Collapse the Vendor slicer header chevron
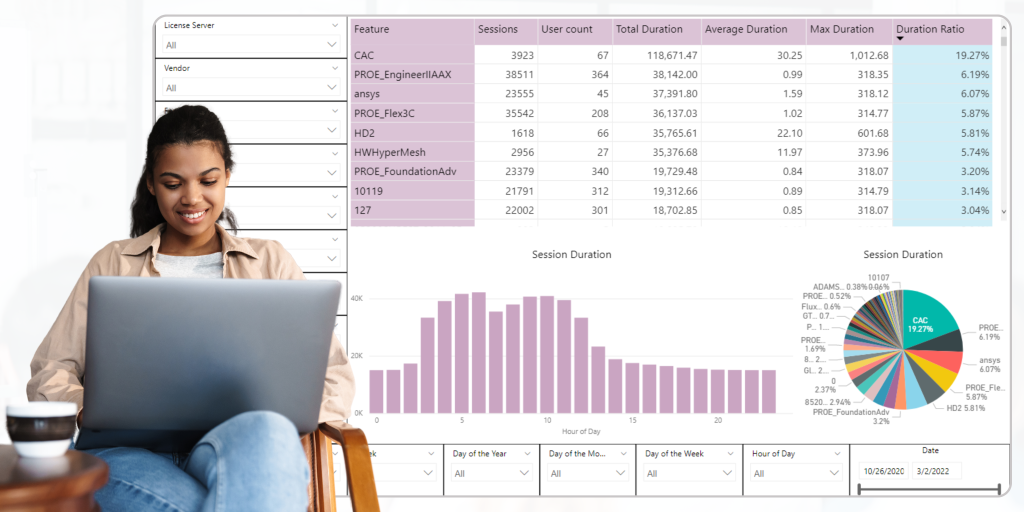Image resolution: width=1024 pixels, height=512 pixels. (x=333, y=68)
